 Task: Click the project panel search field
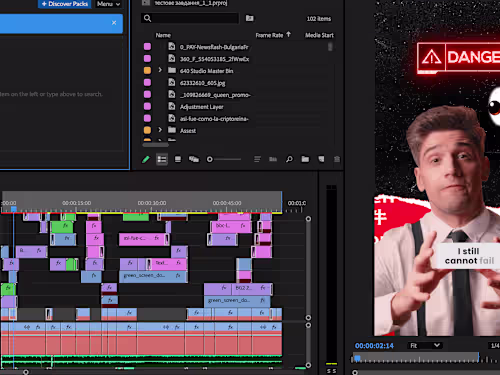click(195, 18)
